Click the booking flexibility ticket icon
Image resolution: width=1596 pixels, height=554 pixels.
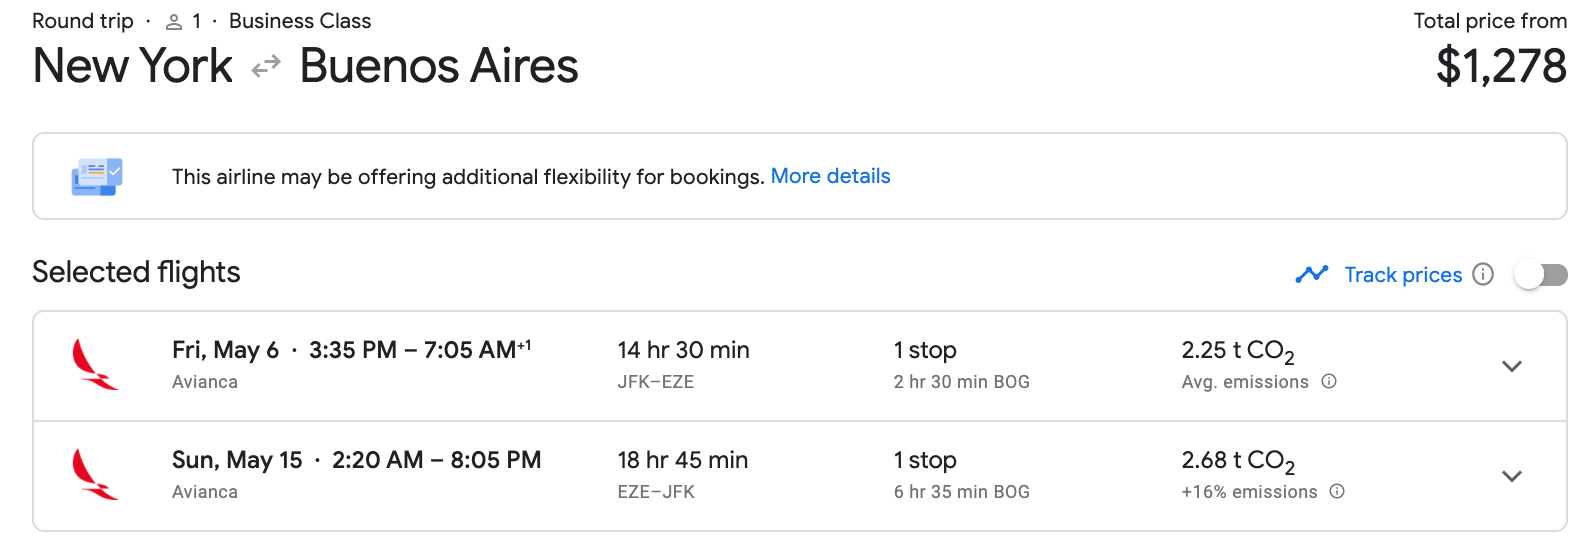coord(97,177)
